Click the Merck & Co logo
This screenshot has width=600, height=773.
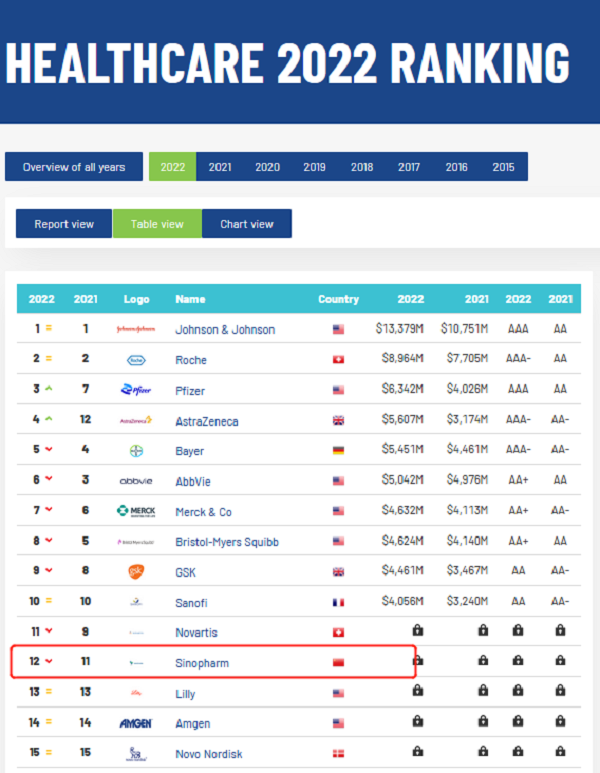(136, 511)
